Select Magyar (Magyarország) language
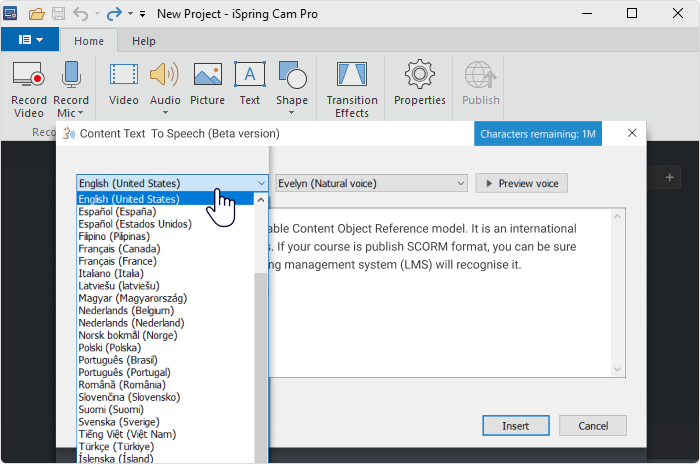700x464 pixels. point(165,298)
